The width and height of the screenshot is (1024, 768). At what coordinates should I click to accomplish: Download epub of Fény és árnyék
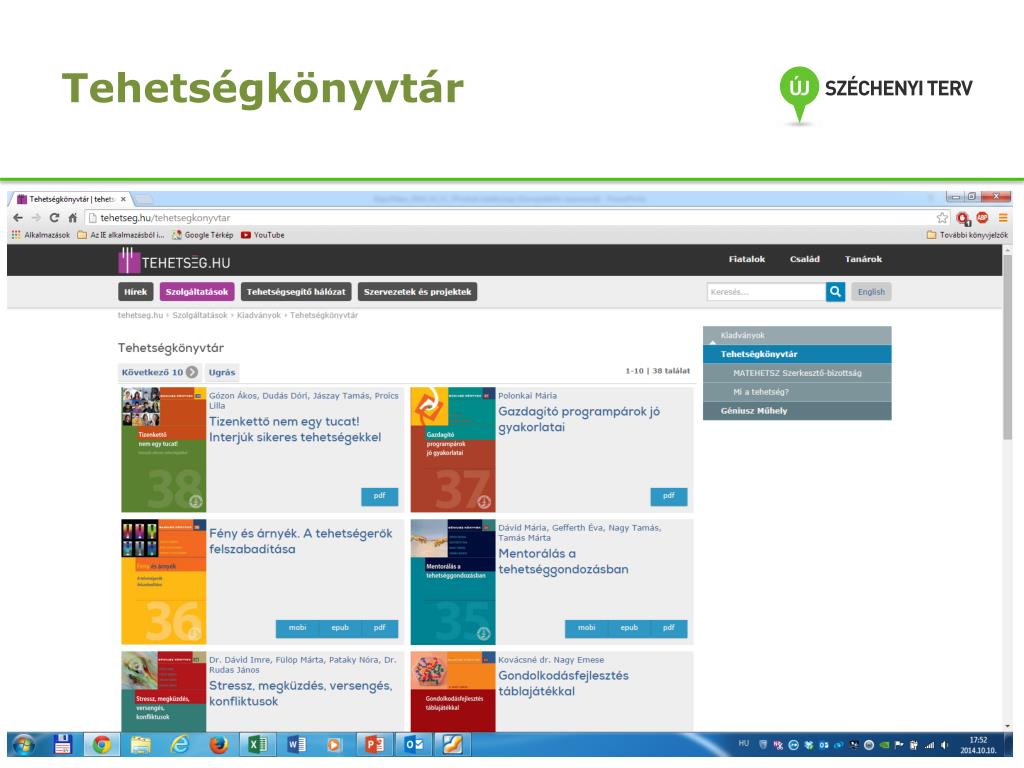tap(340, 628)
